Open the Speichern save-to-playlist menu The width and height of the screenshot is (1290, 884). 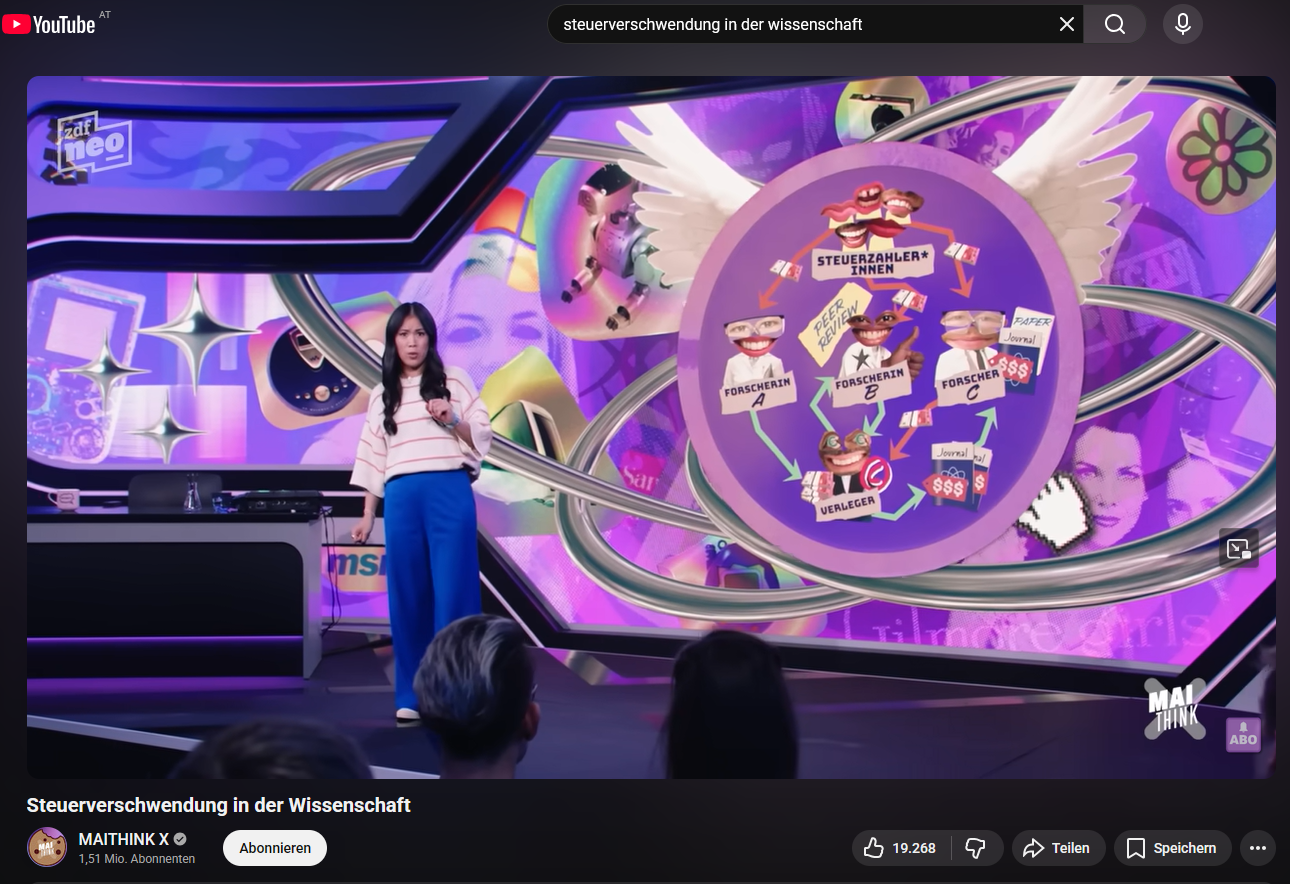1171,848
